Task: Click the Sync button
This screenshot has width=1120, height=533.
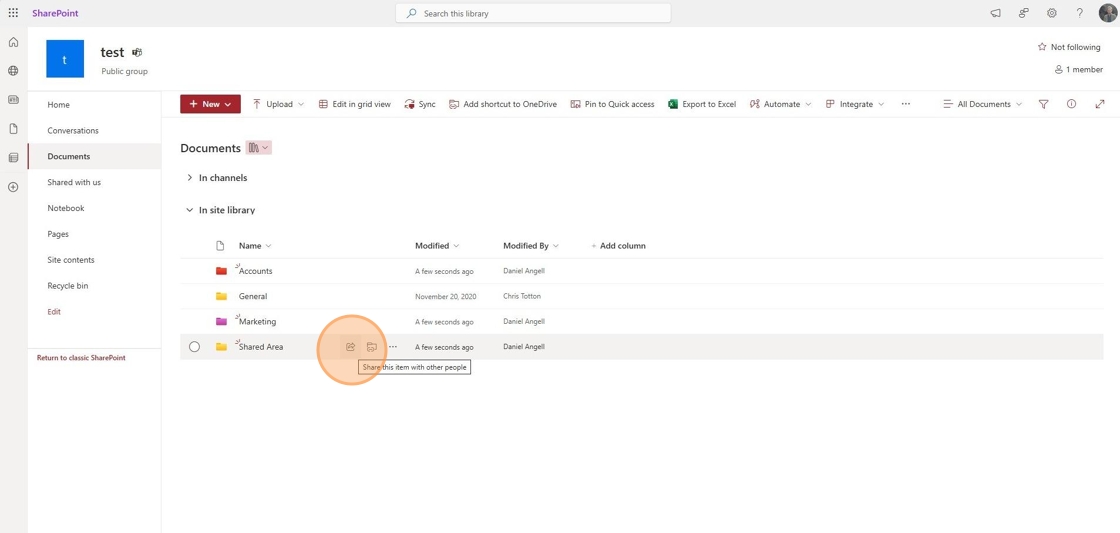Action: (420, 104)
